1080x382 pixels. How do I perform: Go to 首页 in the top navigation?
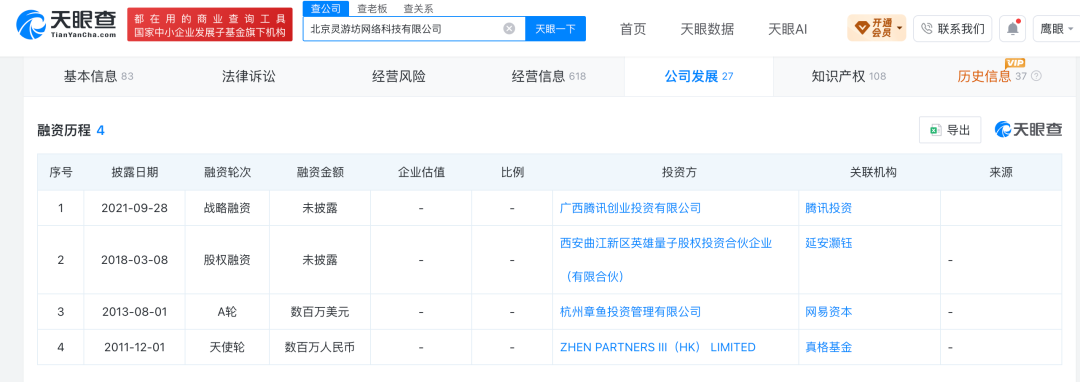tap(633, 29)
